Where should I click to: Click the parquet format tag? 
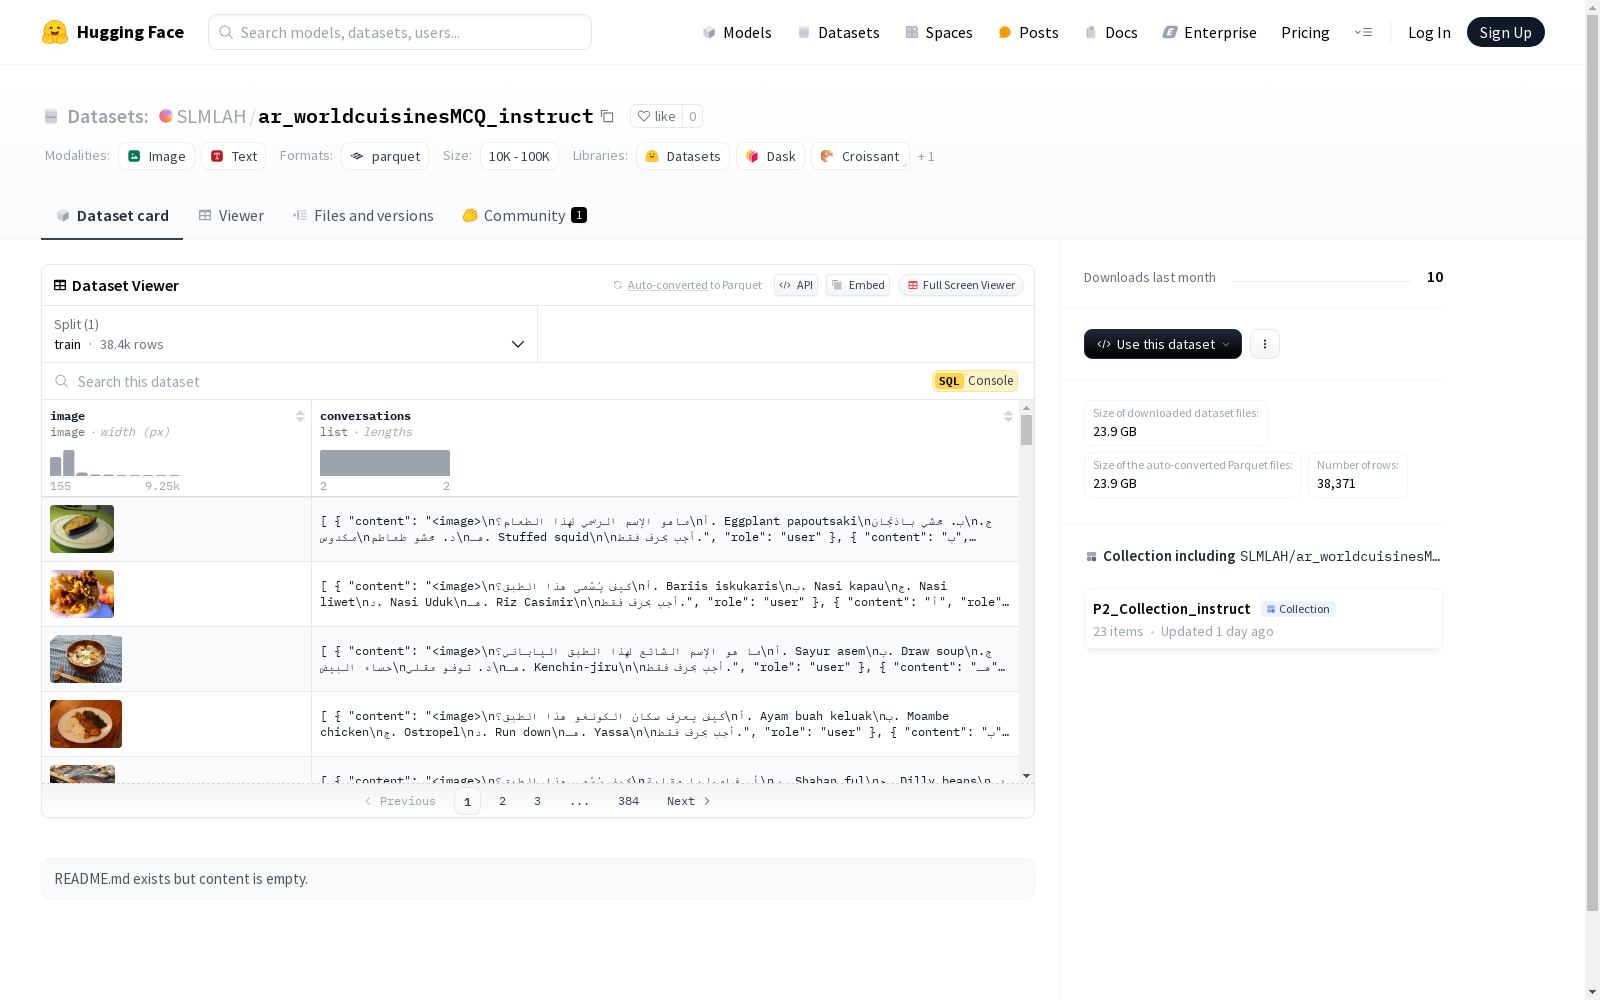[x=385, y=156]
